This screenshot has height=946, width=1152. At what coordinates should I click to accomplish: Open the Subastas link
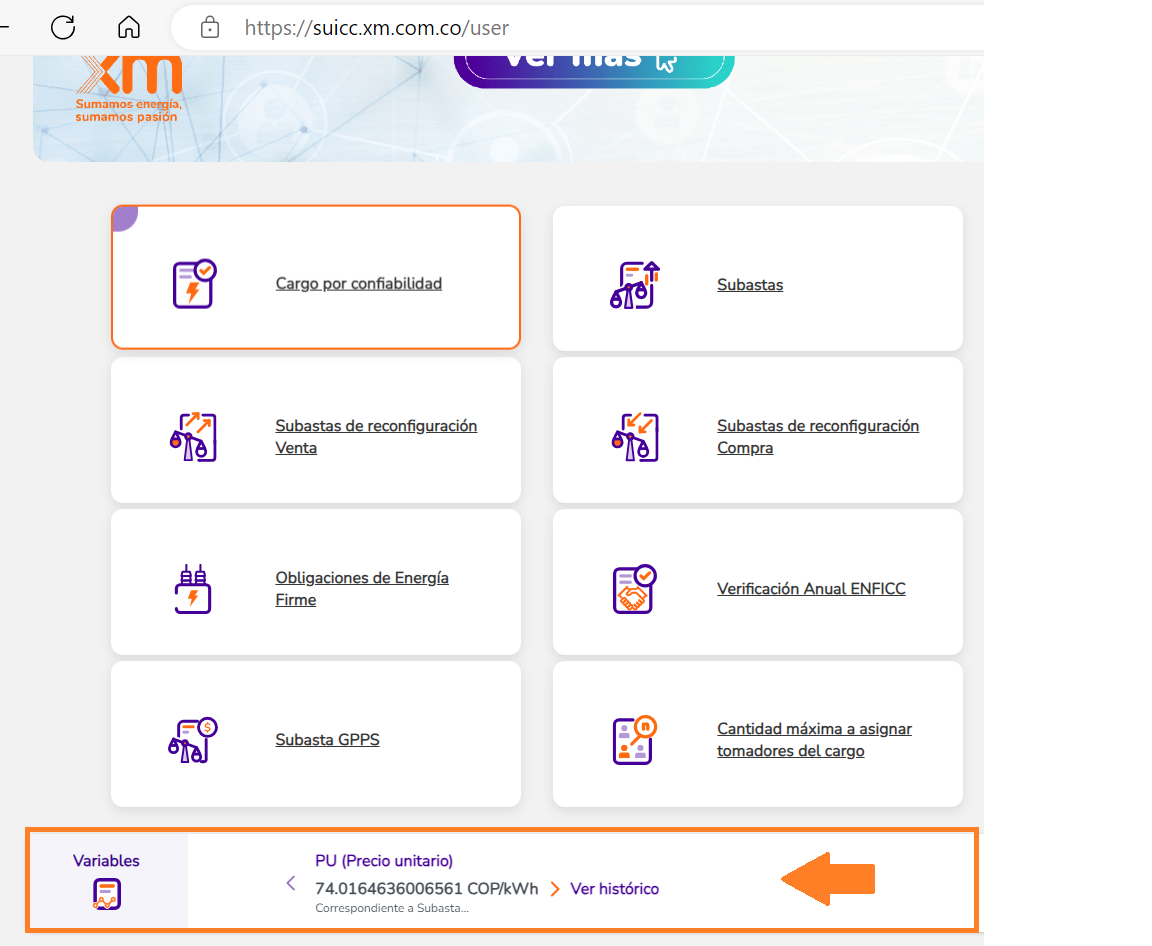(749, 285)
